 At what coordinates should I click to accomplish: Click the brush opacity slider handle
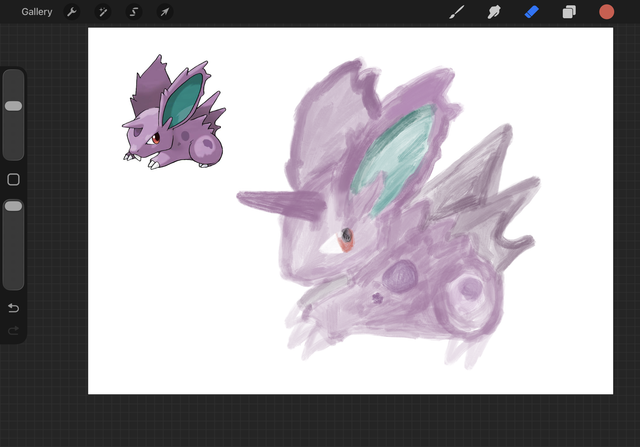pyautogui.click(x=13, y=206)
